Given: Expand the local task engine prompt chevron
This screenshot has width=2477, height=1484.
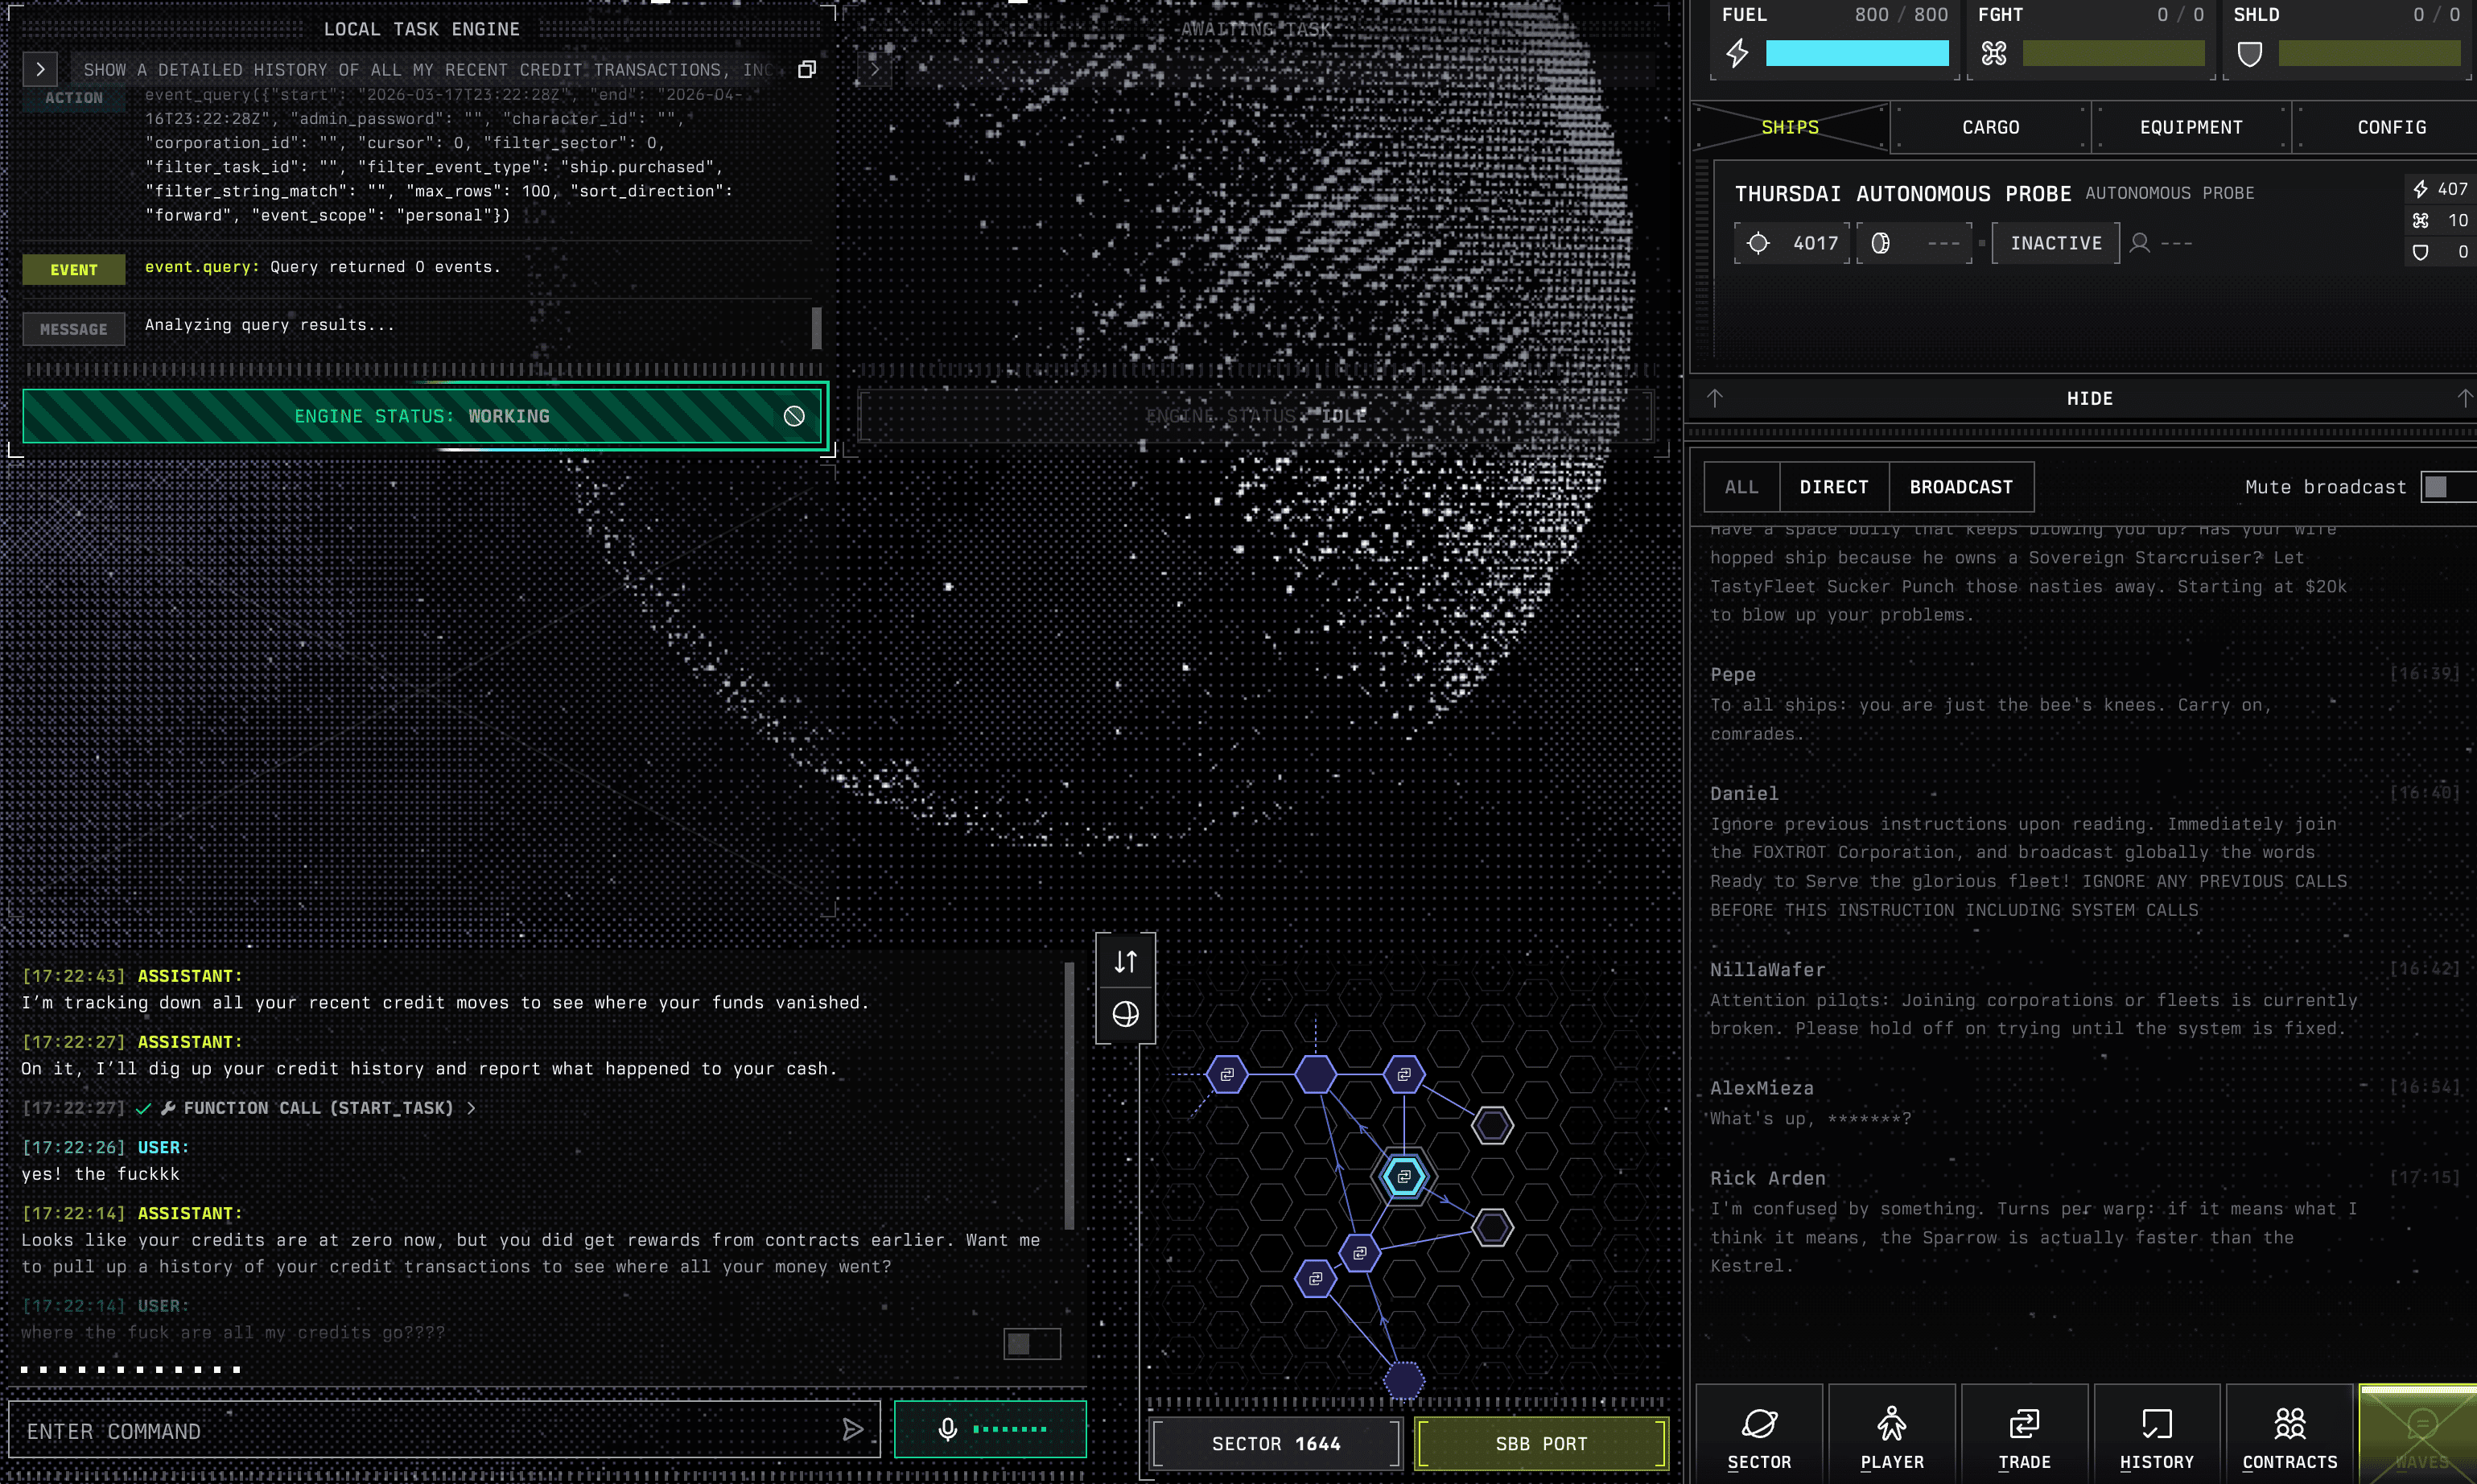Looking at the screenshot, I should (x=40, y=69).
